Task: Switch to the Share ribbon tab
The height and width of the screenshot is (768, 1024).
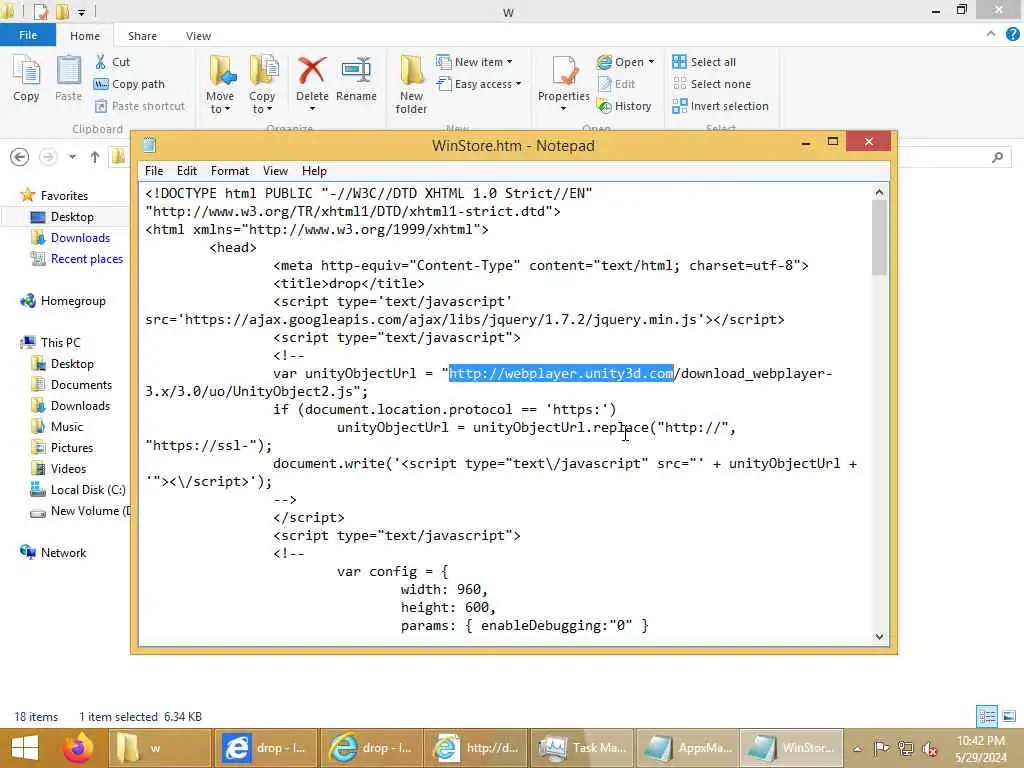Action: point(142,36)
